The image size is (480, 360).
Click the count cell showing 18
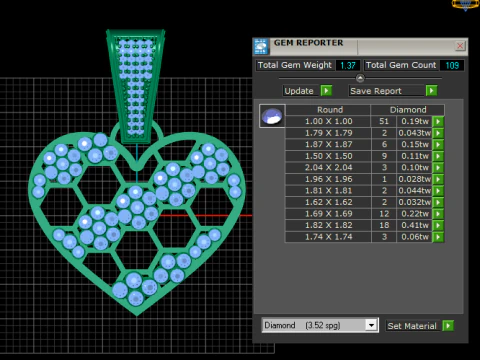(x=384, y=225)
